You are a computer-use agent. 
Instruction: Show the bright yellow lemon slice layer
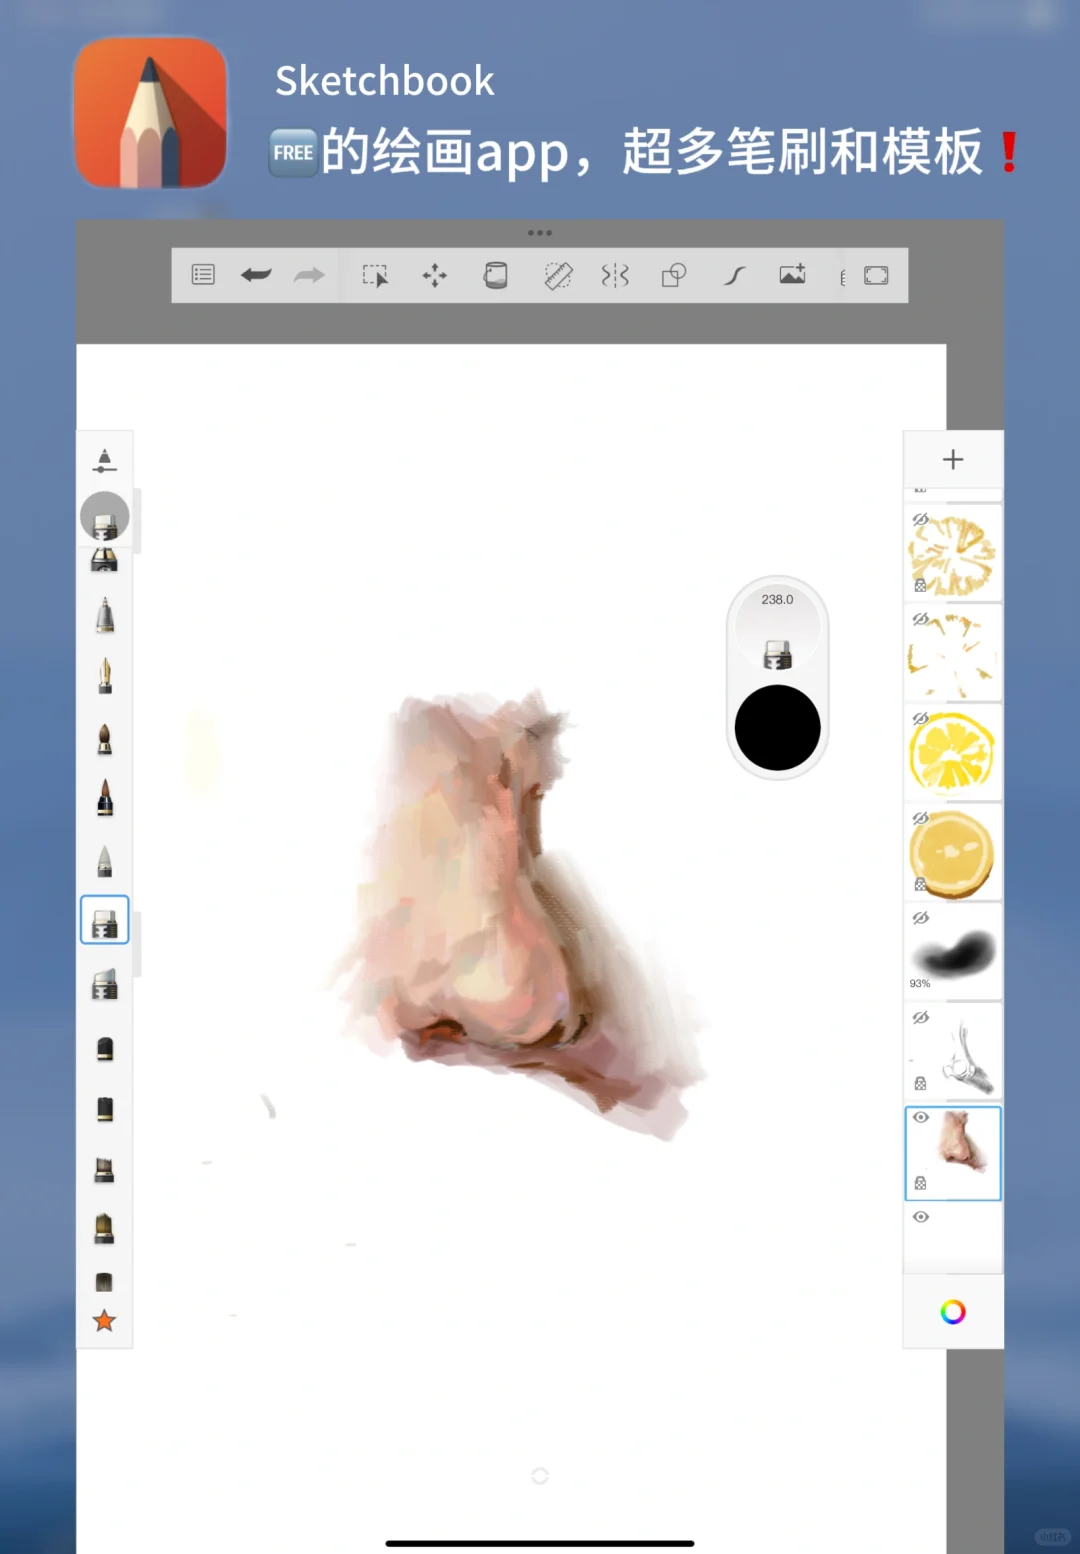click(920, 718)
